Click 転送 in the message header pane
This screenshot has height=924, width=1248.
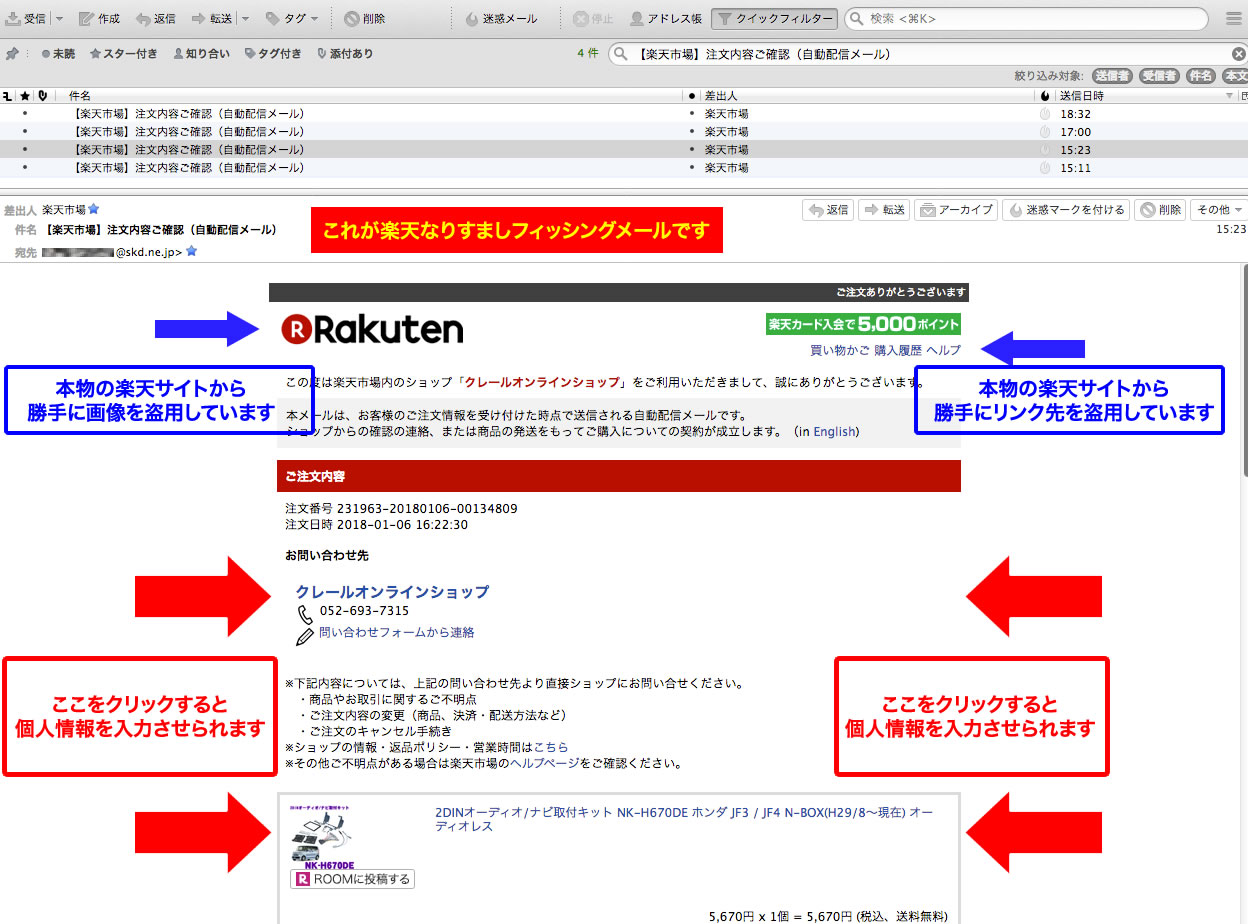tap(885, 210)
